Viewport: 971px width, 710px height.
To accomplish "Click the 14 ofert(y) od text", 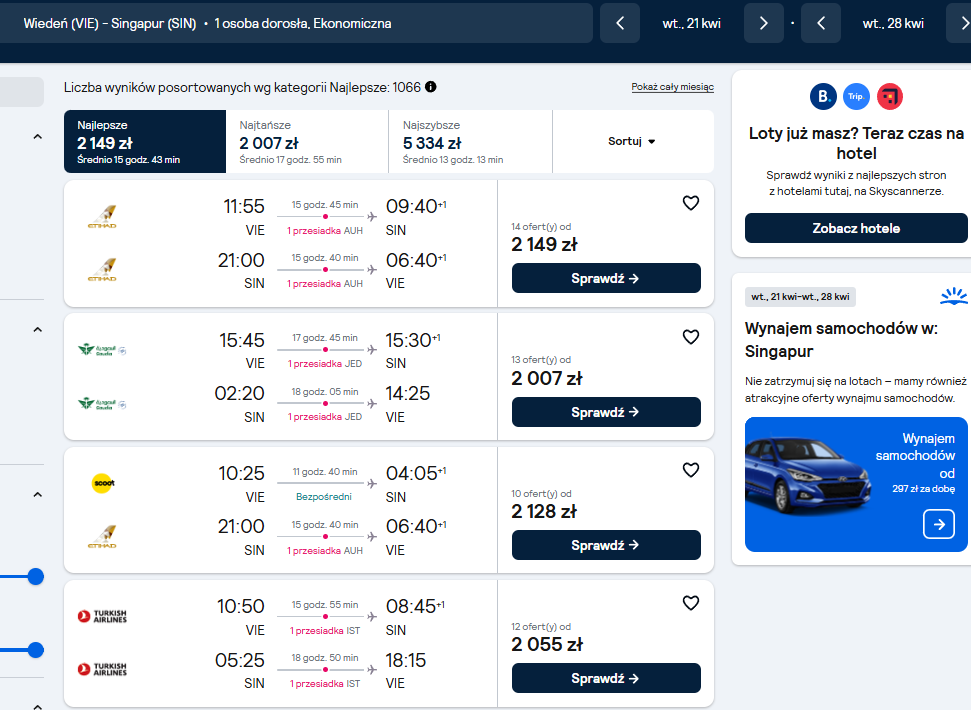I will pyautogui.click(x=541, y=227).
